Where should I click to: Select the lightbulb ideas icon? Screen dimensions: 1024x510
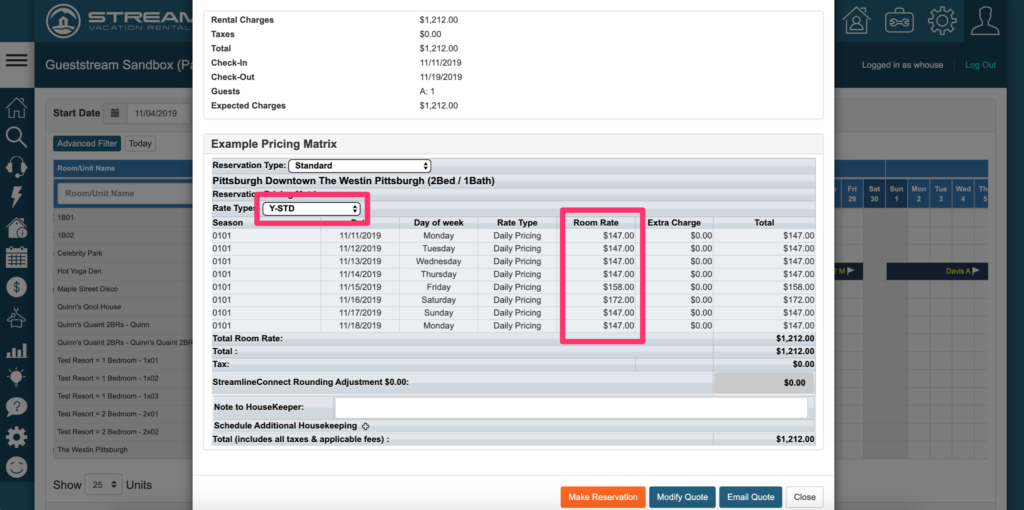[x=16, y=377]
